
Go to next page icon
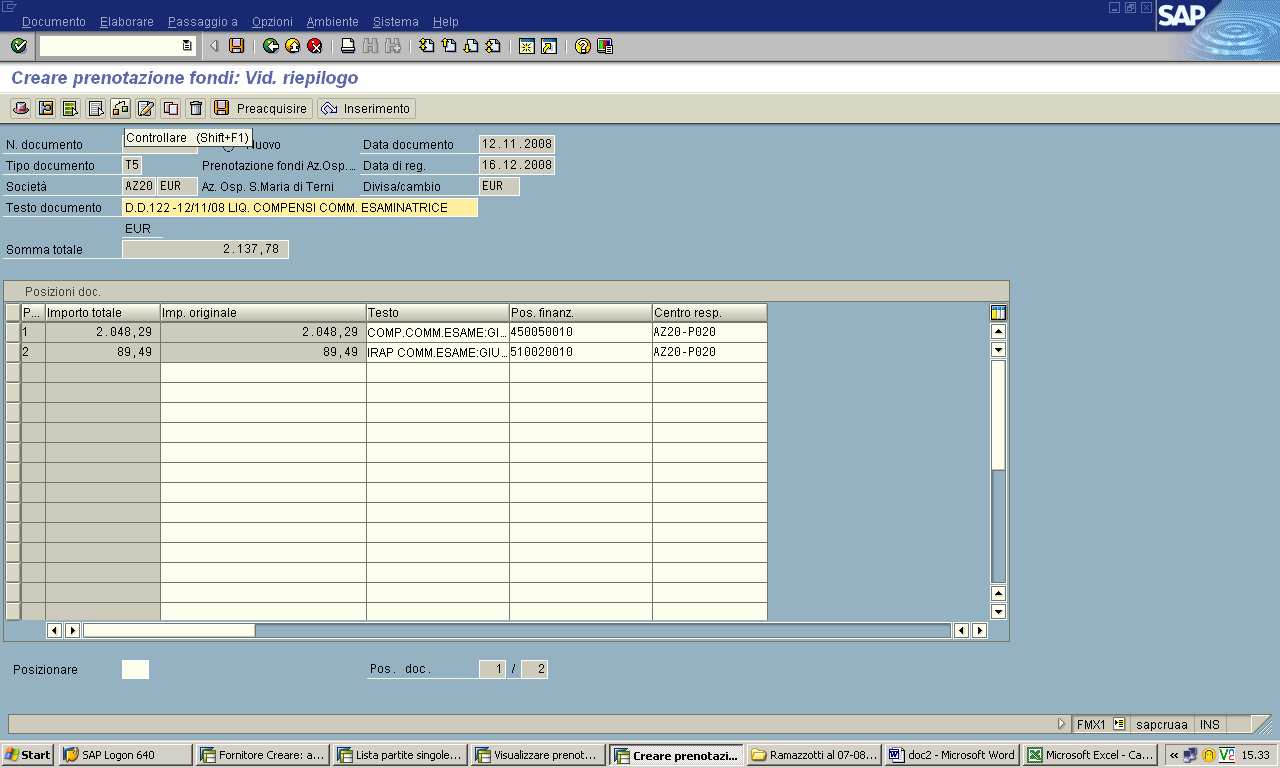click(471, 46)
